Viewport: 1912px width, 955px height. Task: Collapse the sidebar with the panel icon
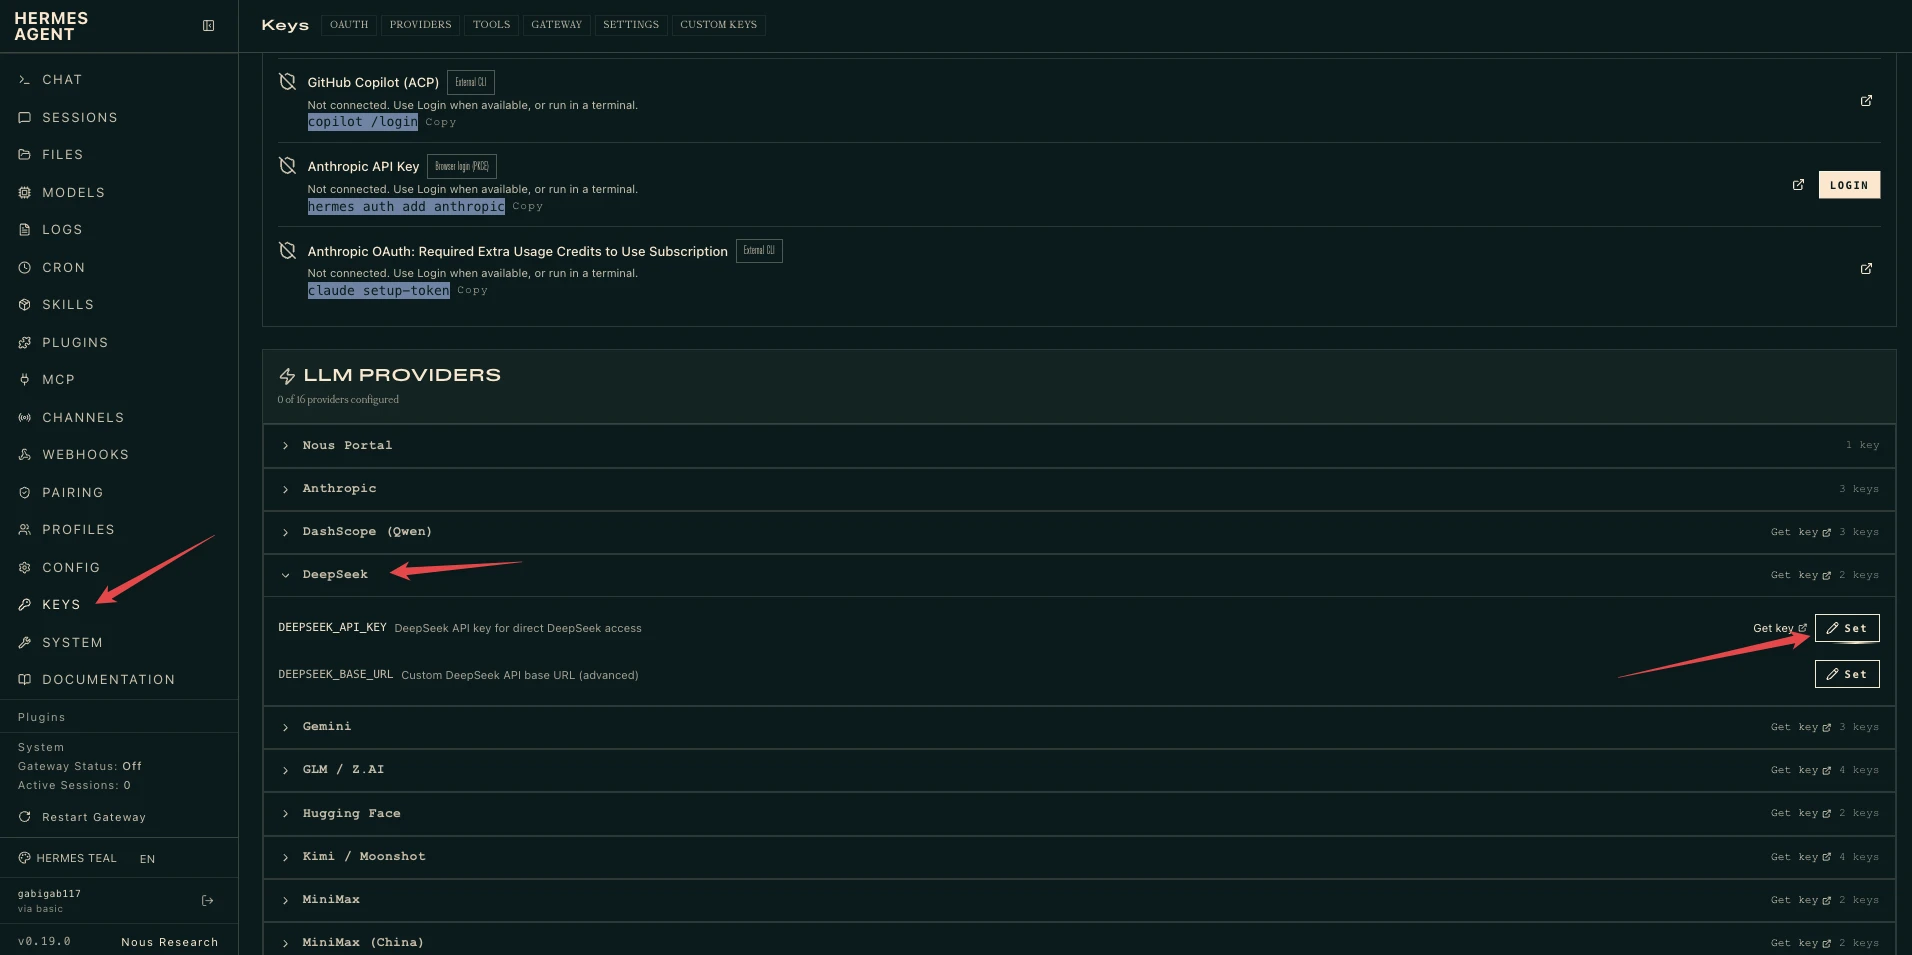[x=208, y=26]
